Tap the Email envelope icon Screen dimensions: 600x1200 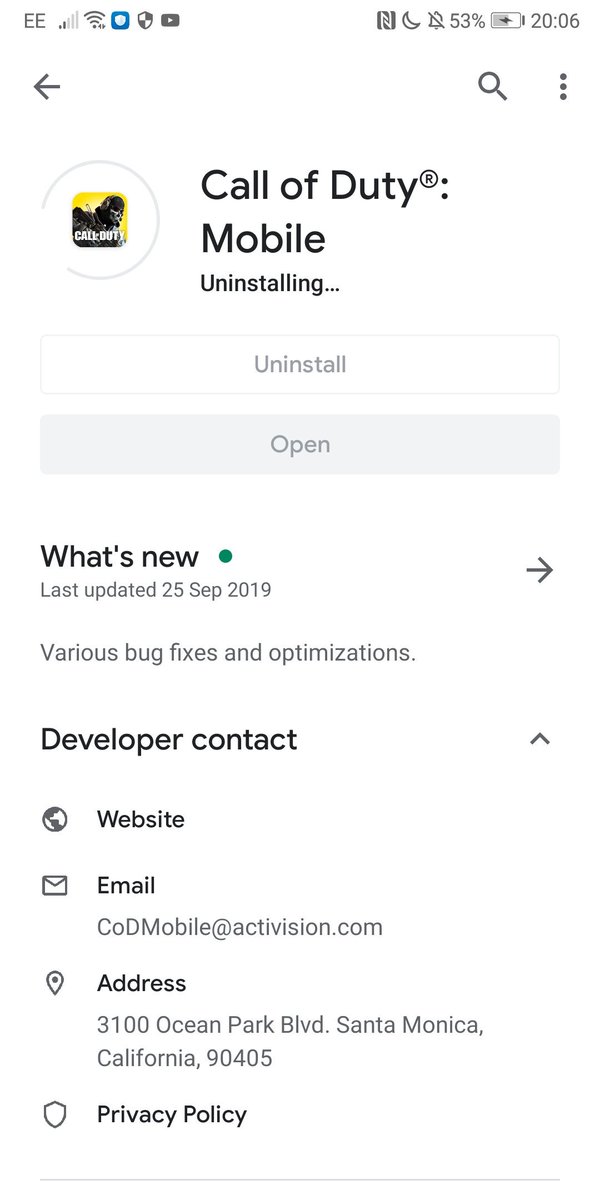(x=55, y=885)
